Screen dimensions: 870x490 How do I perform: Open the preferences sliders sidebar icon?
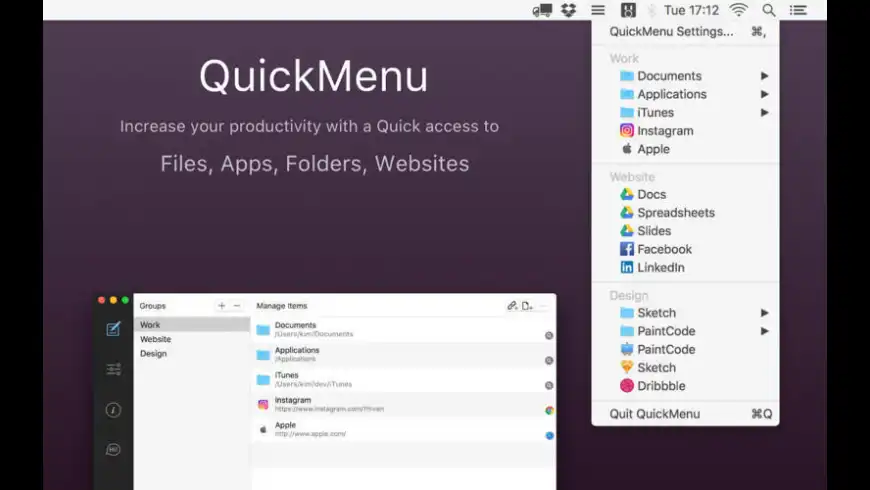[113, 370]
